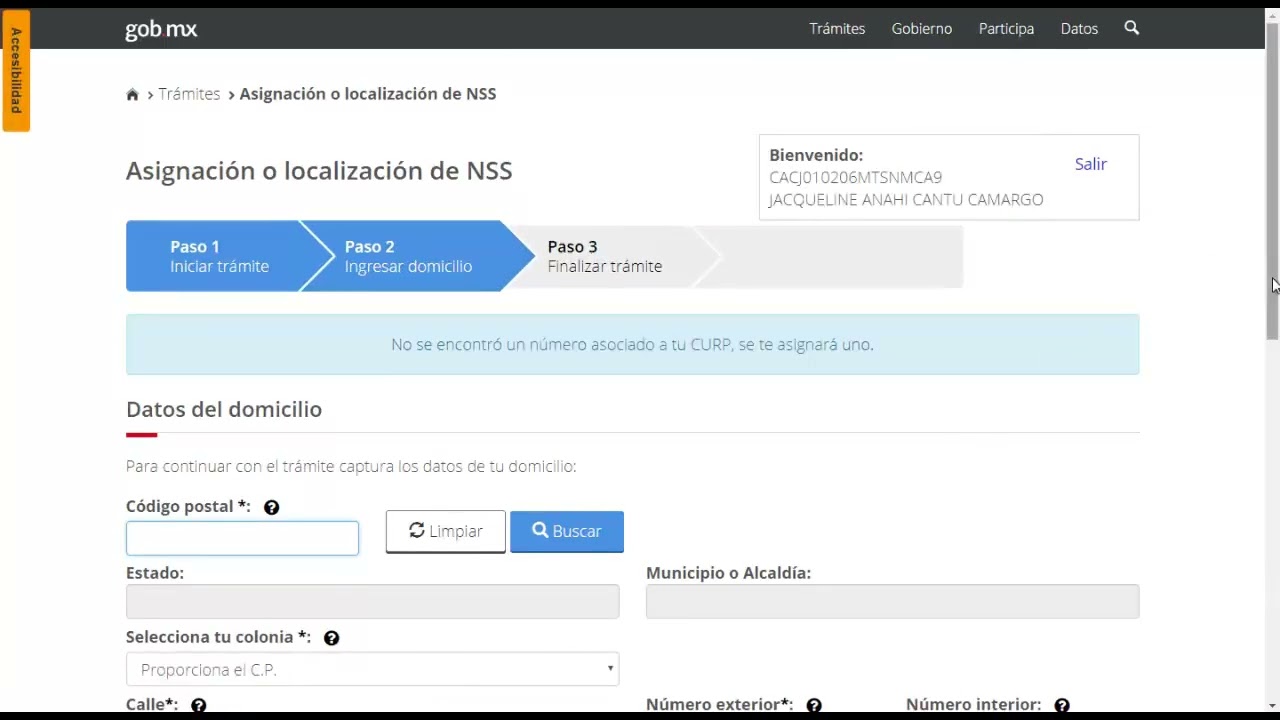This screenshot has height=720, width=1280.
Task: Open the Trámites menu
Action: (x=837, y=28)
